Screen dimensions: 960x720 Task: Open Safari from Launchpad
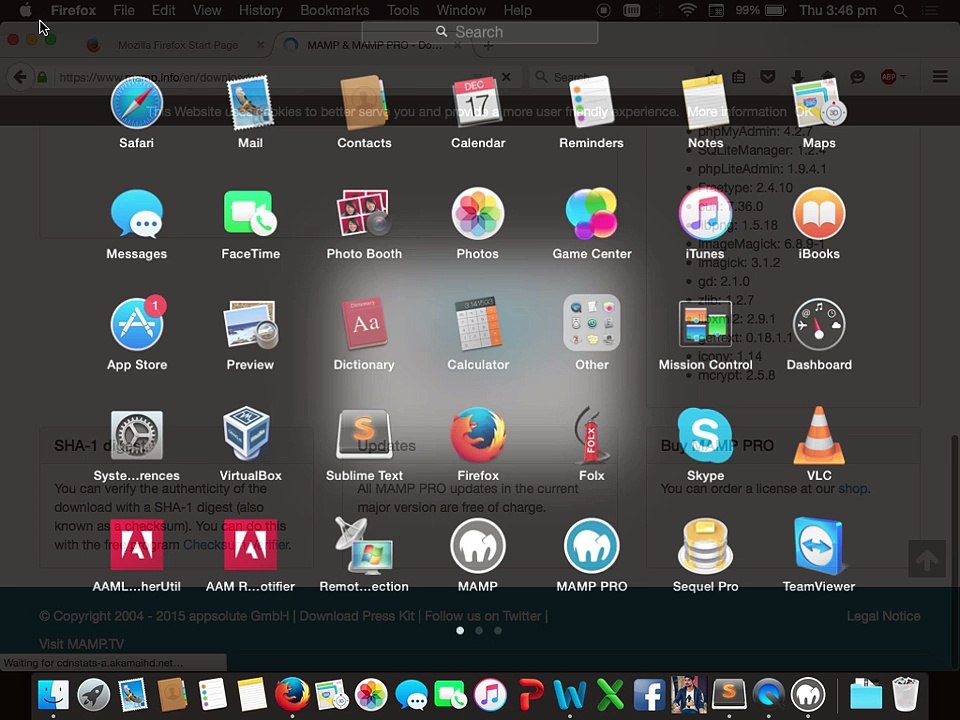(137, 104)
